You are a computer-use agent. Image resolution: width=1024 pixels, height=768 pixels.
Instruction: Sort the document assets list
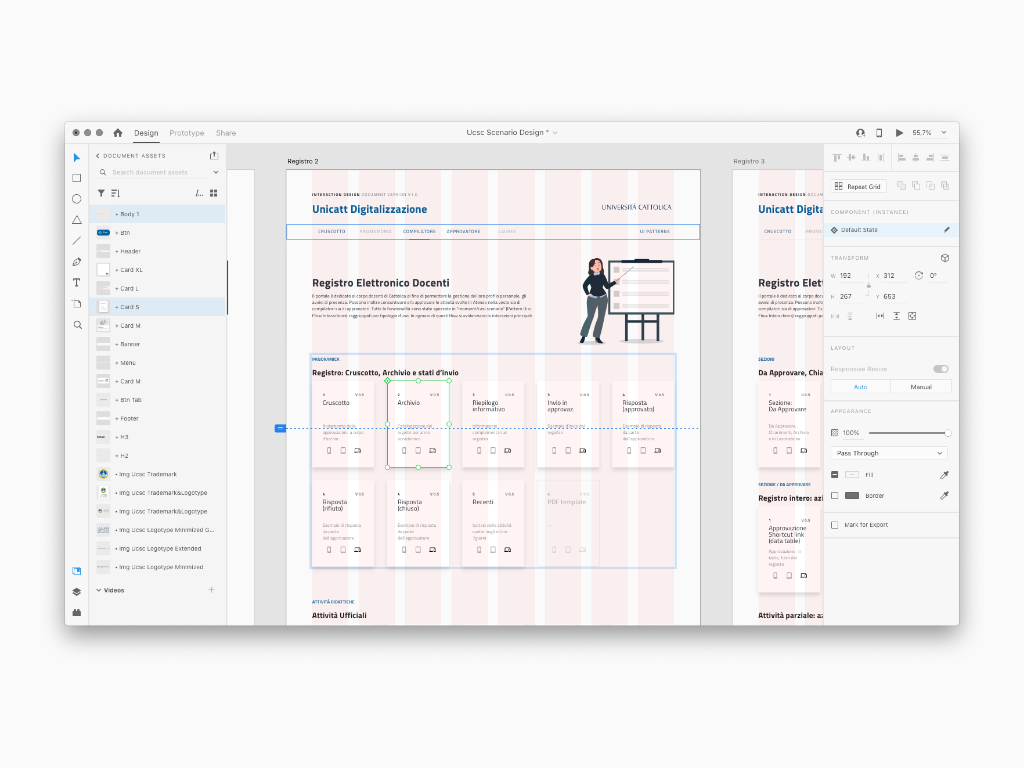[116, 193]
